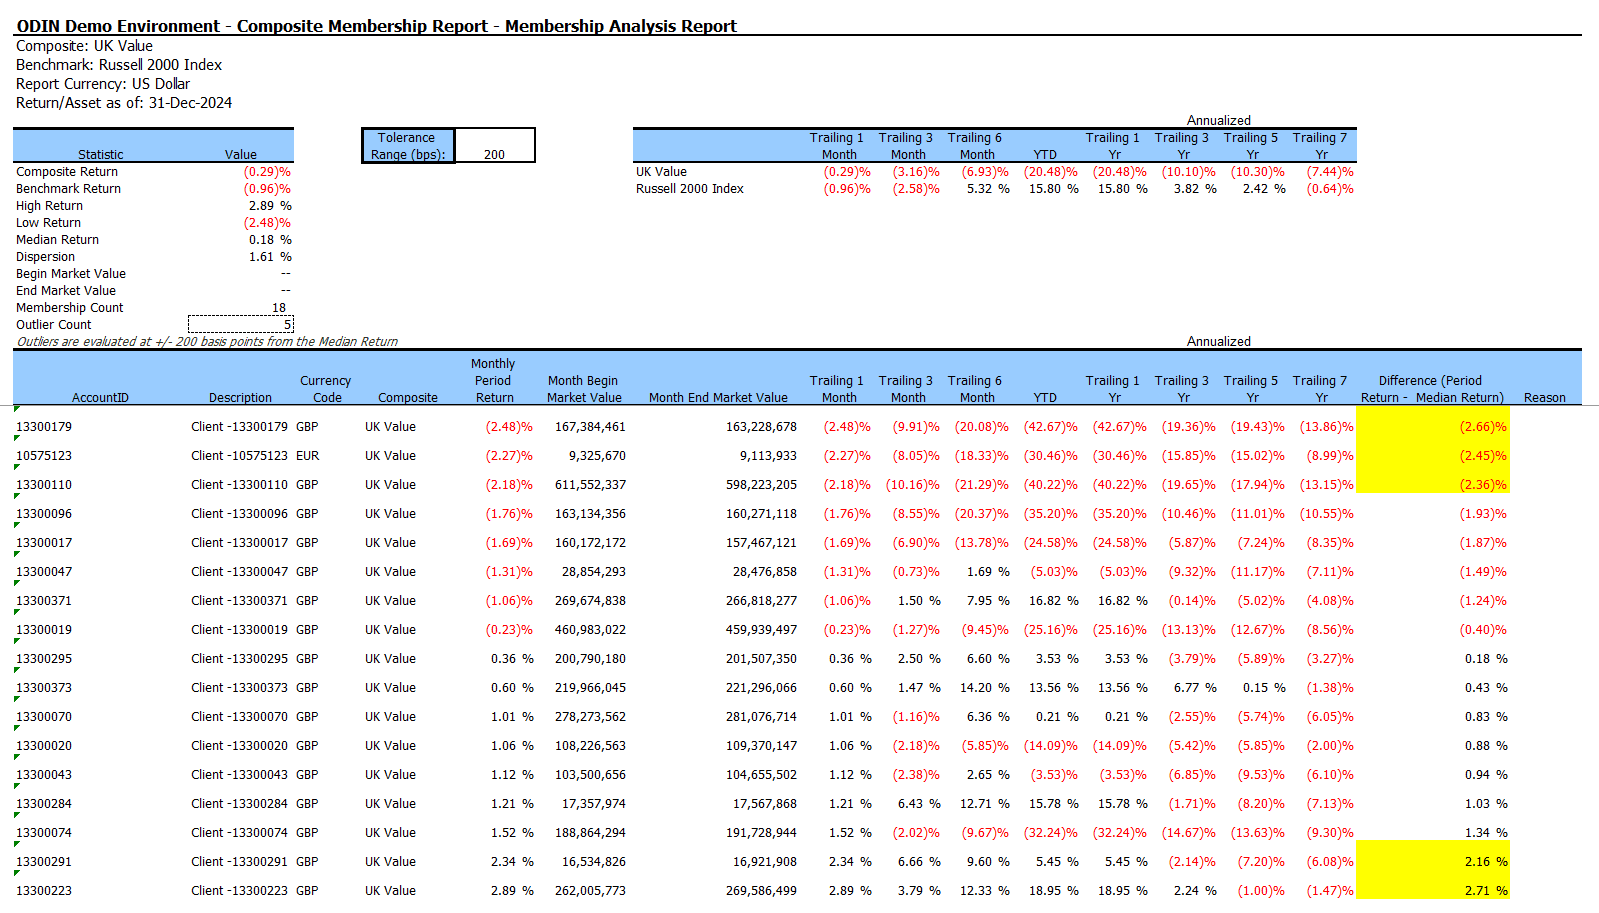This screenshot has height=913, width=1599.
Task: Select the Reason column header
Action: (x=1544, y=397)
